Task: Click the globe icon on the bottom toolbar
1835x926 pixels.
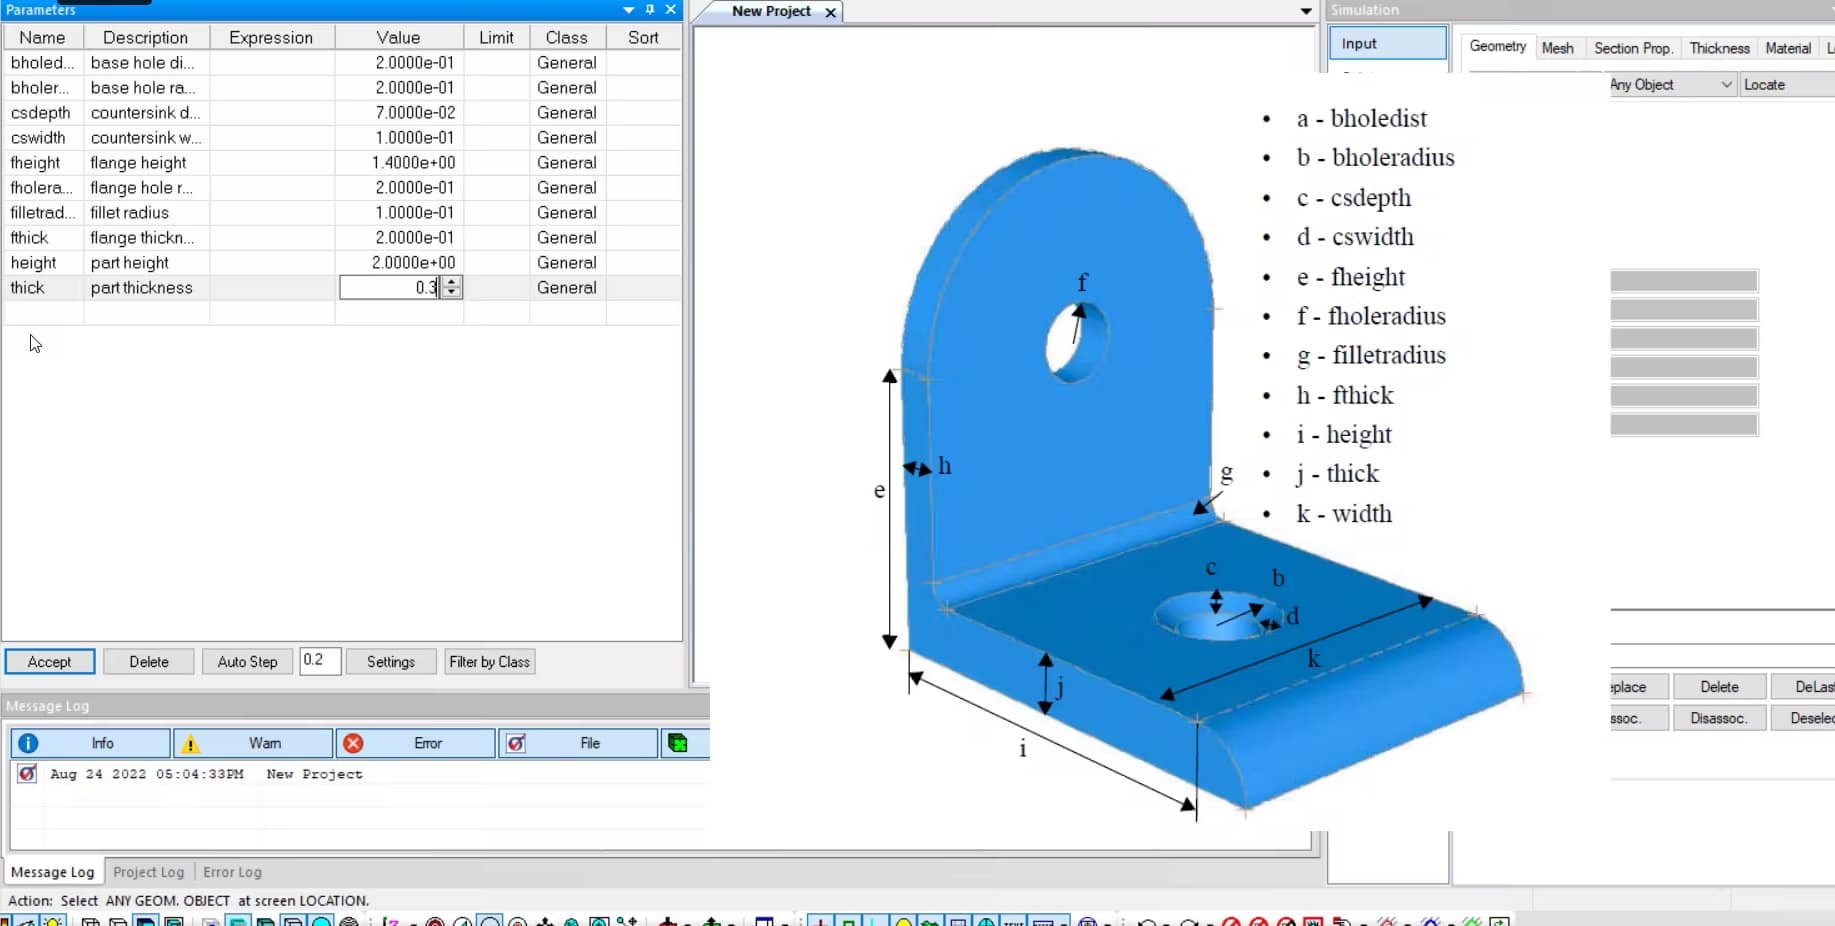Action: pyautogui.click(x=986, y=920)
